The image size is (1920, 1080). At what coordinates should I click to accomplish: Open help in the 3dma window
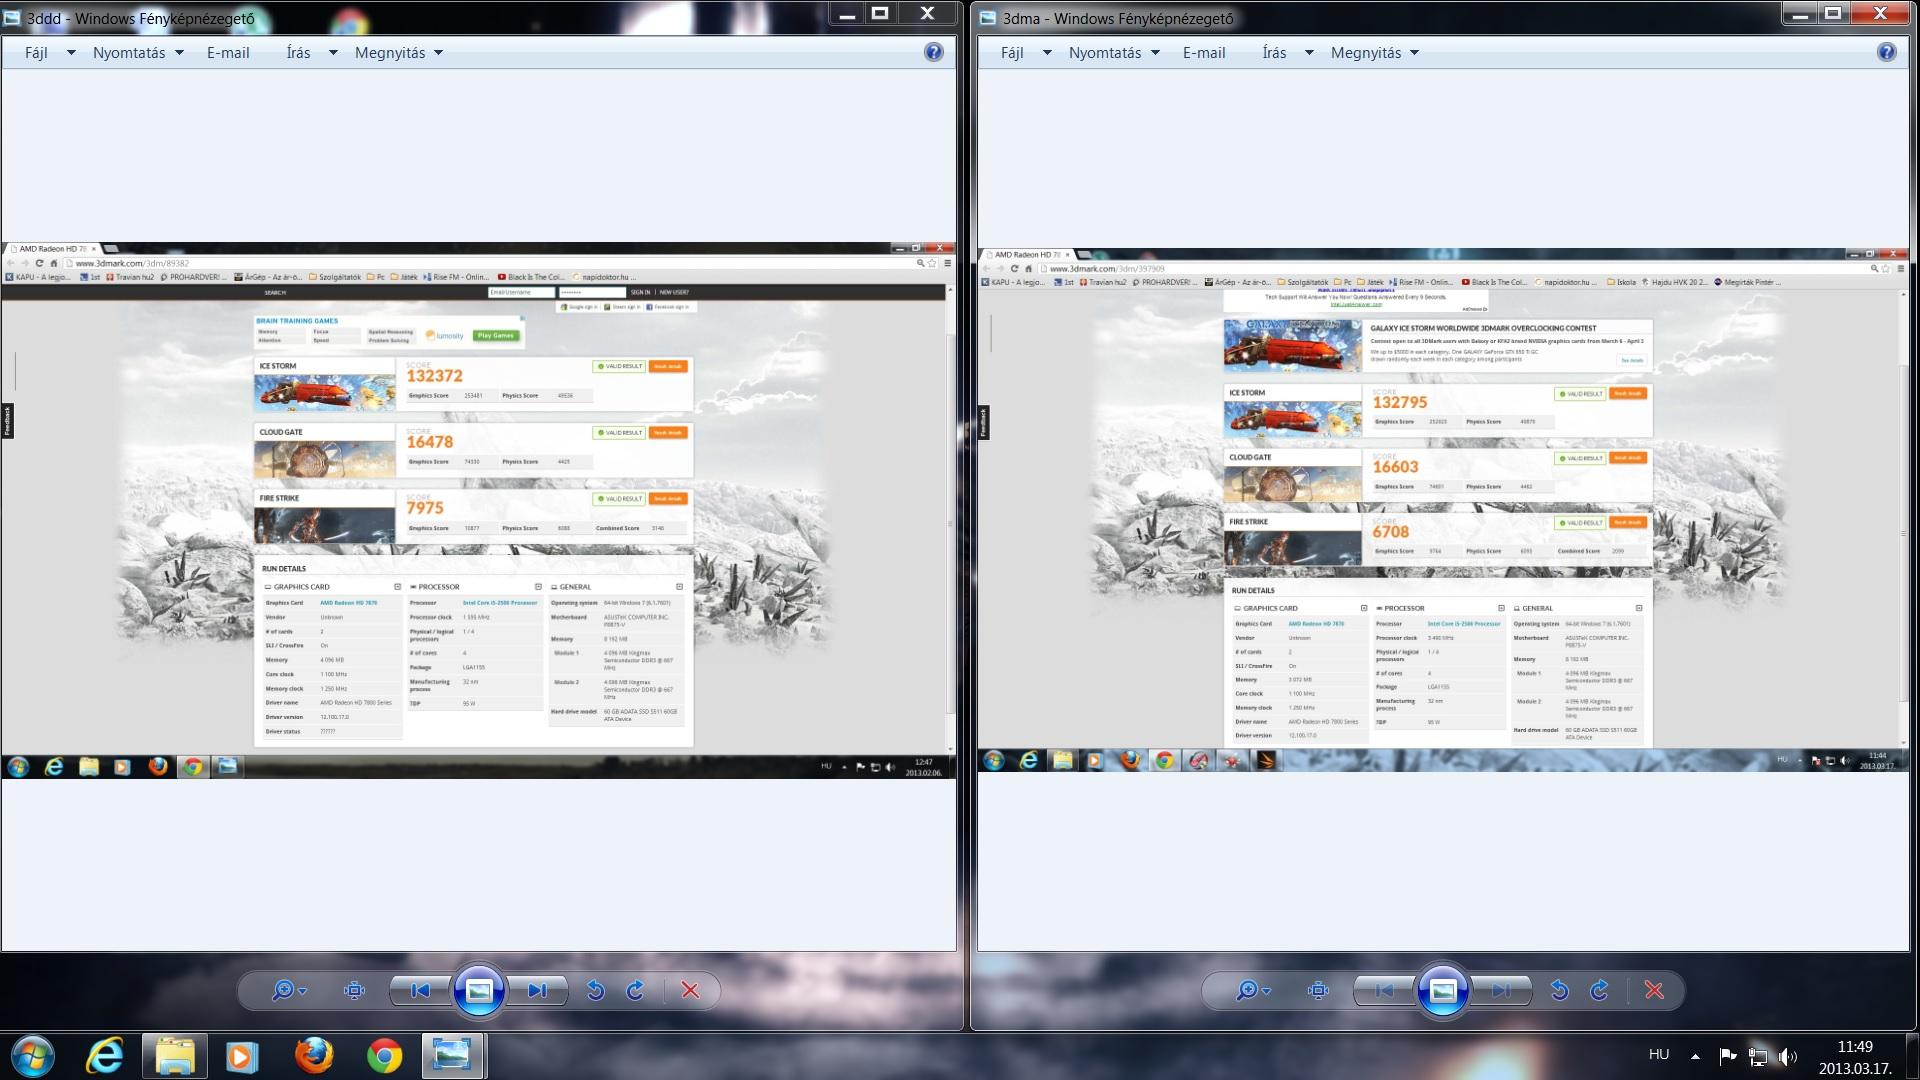(1886, 52)
